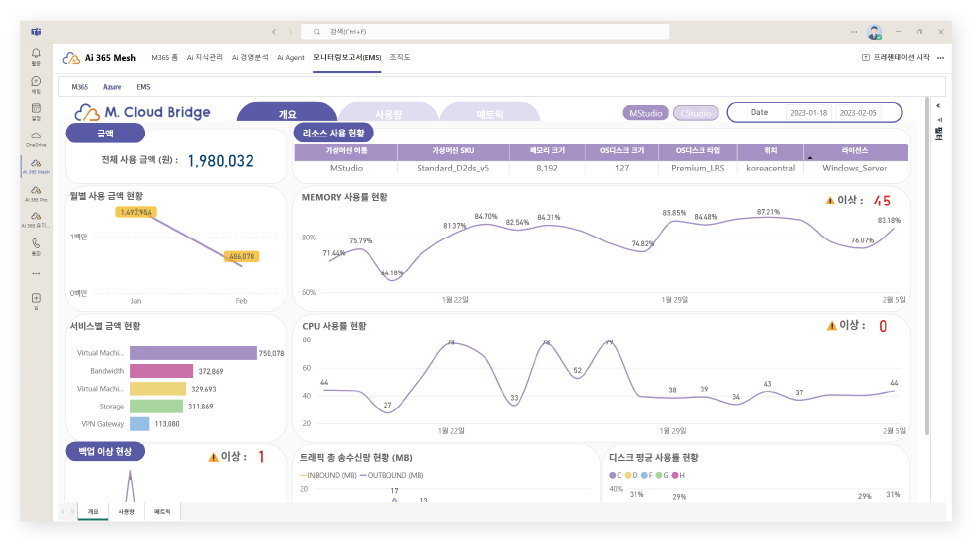Sort by the 가상머신 SKU column header
Screen dimensions: 980x550
tap(453, 151)
